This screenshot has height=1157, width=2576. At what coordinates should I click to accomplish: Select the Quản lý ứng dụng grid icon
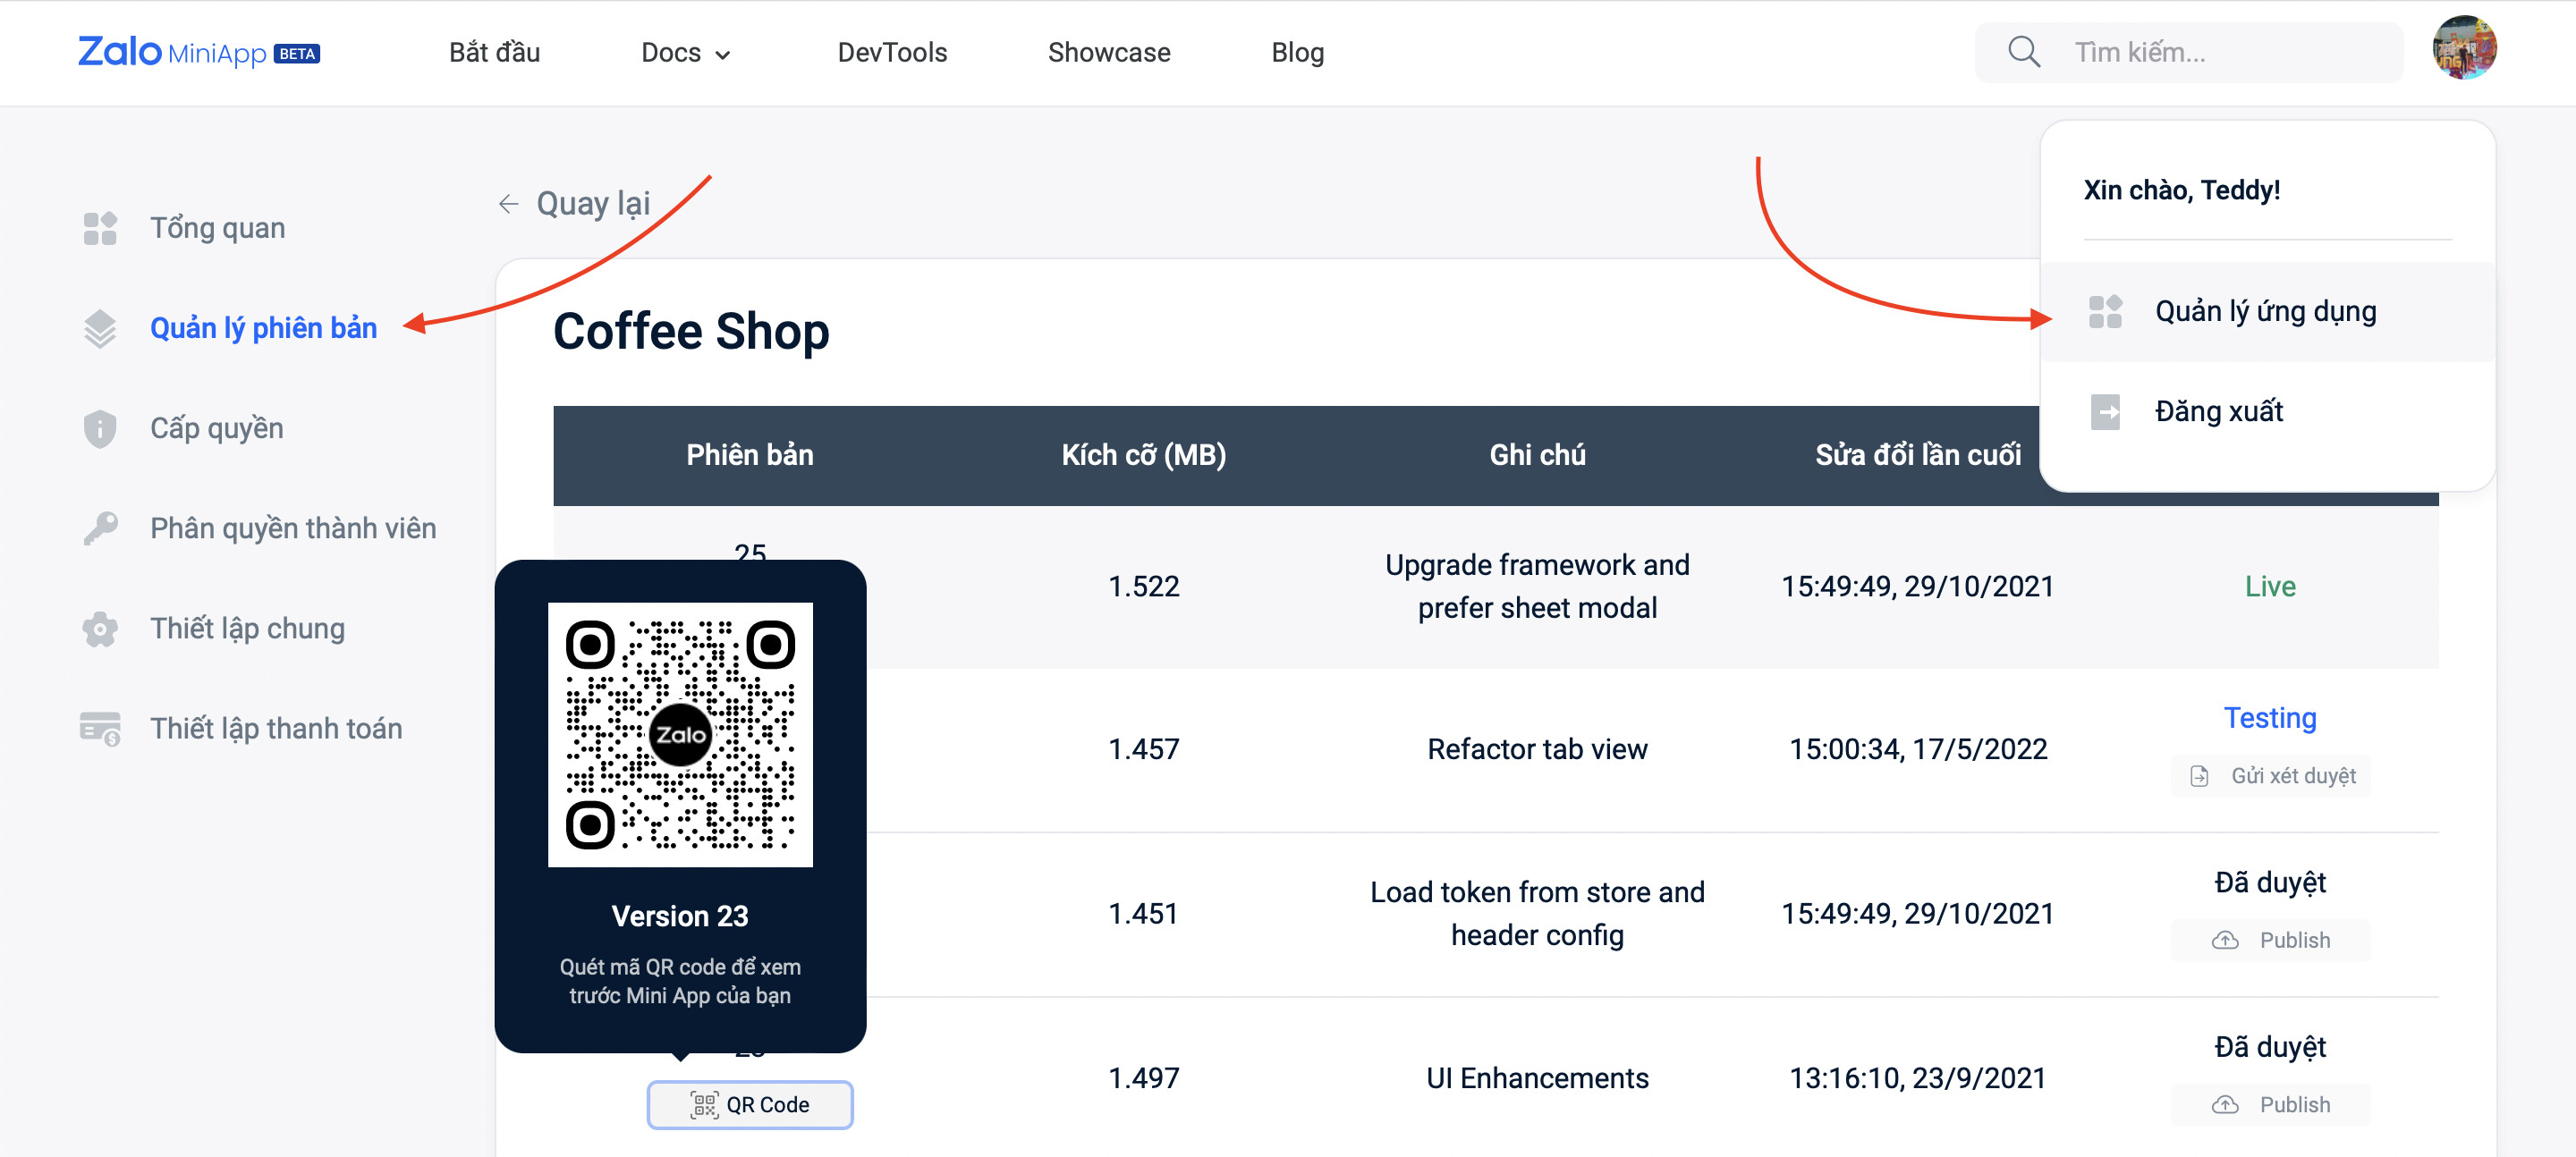click(x=2107, y=311)
